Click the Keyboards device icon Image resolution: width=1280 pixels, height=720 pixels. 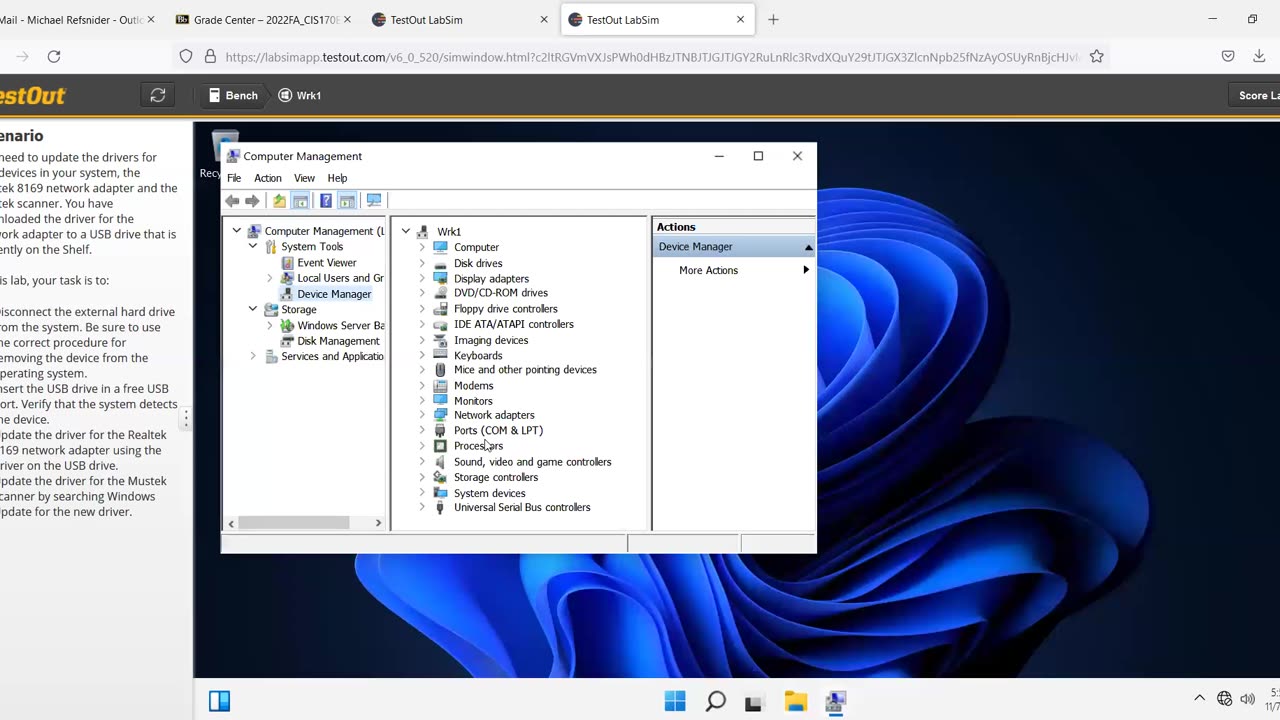point(440,355)
